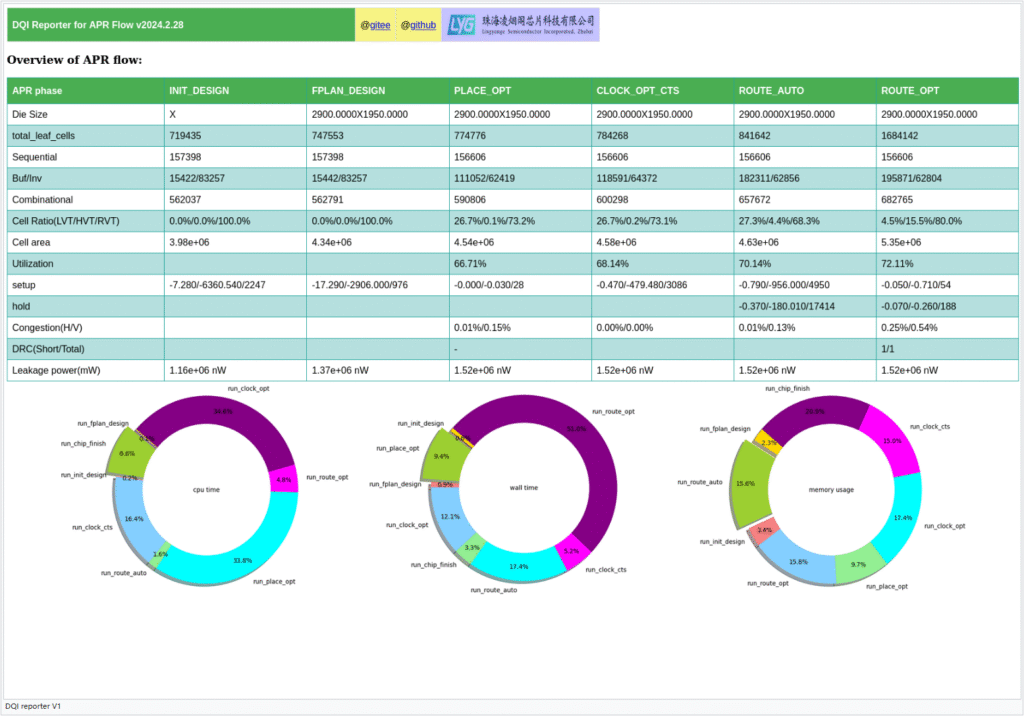Click the CLOCK_OPT_CTS column header
Image resolution: width=1024 pixels, height=716 pixels.
(637, 91)
